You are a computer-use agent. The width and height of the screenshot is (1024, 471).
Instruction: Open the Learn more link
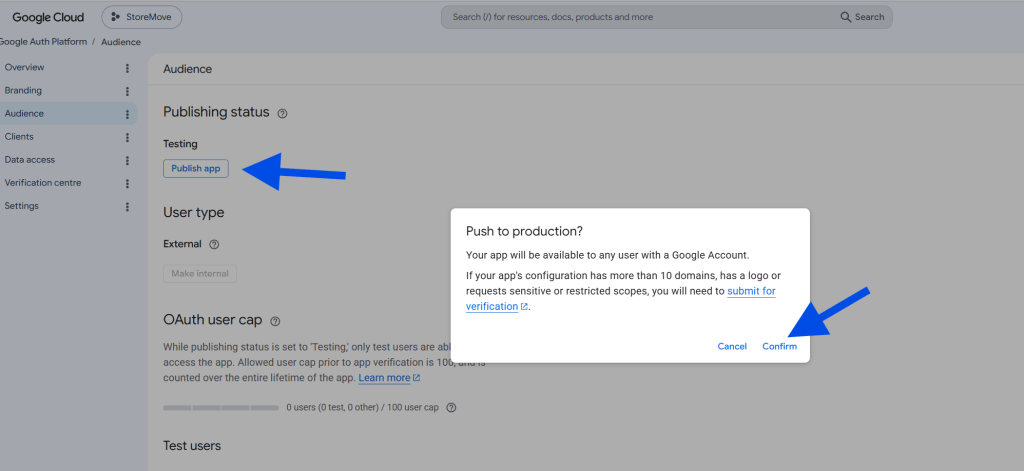pyautogui.click(x=389, y=378)
